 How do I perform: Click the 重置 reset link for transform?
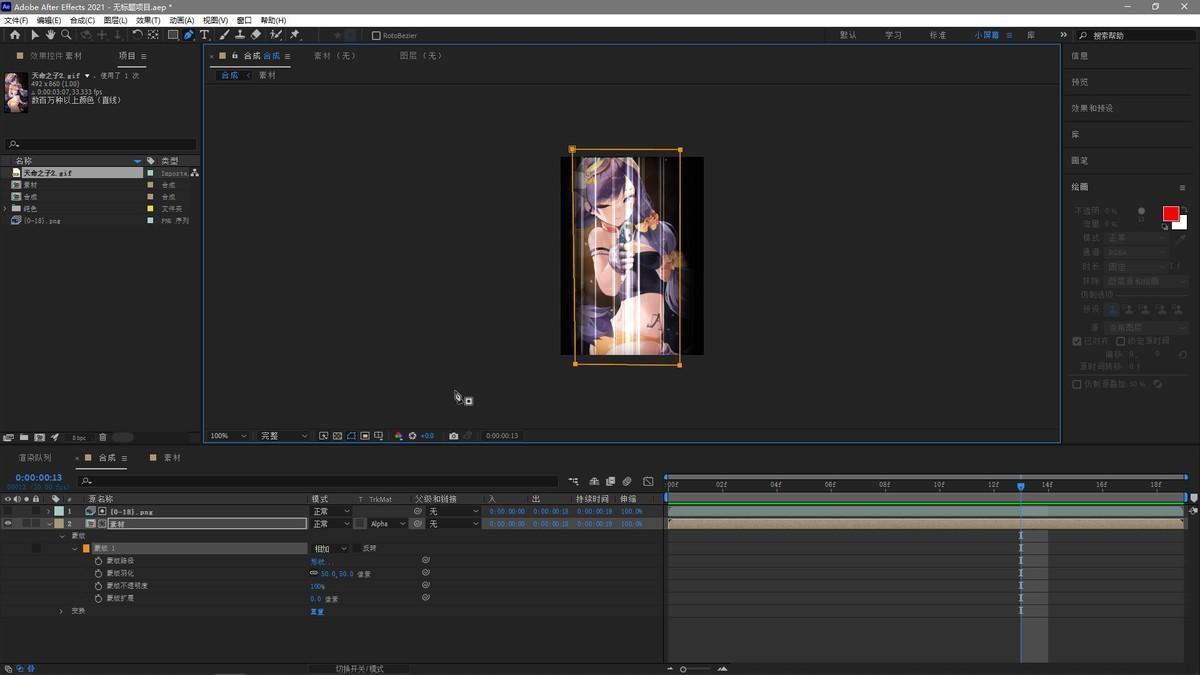[317, 611]
